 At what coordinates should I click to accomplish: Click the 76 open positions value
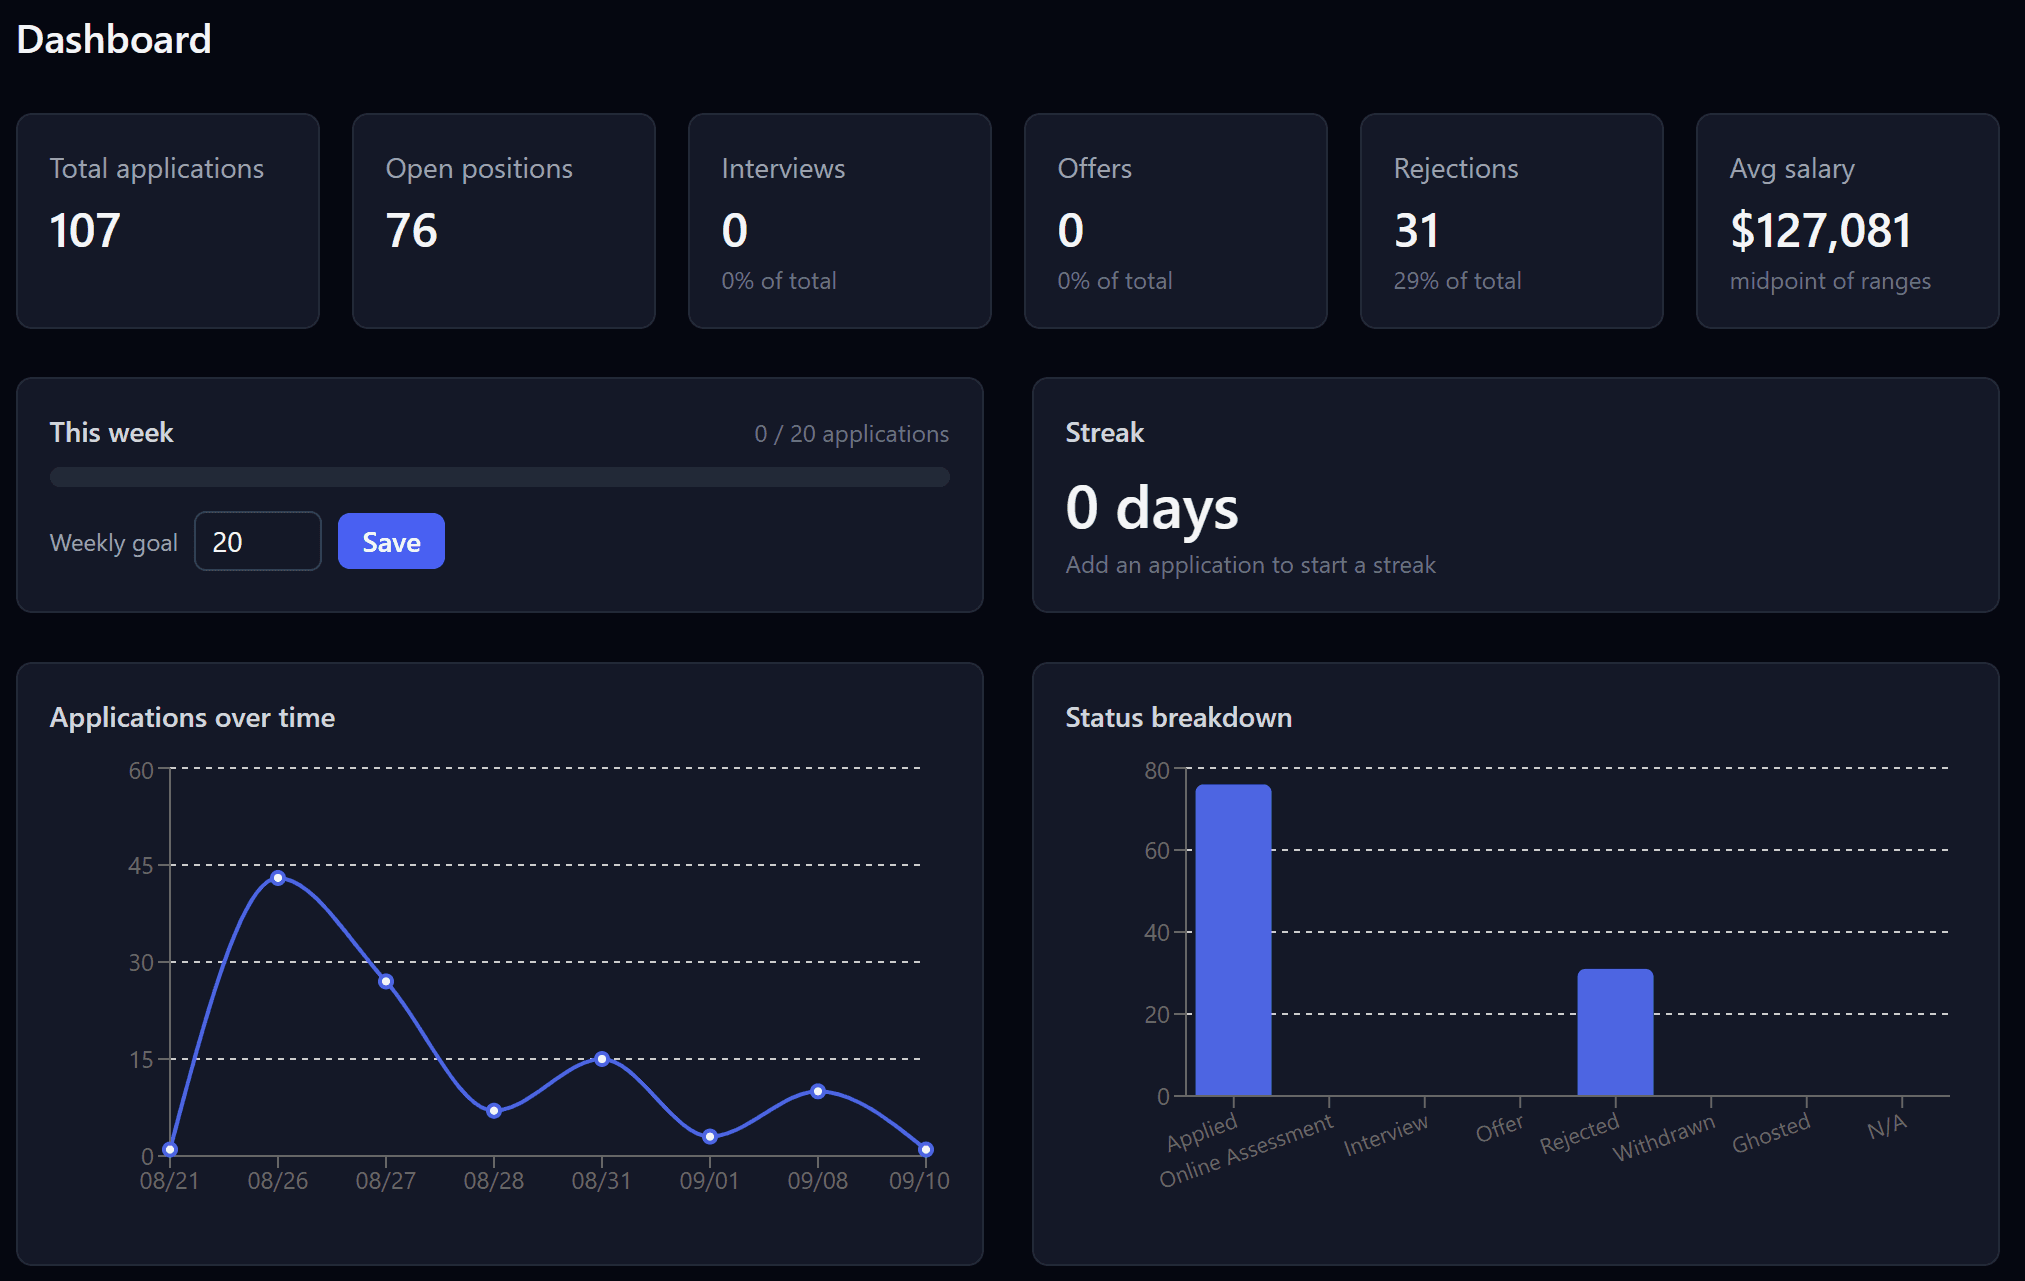coord(411,230)
